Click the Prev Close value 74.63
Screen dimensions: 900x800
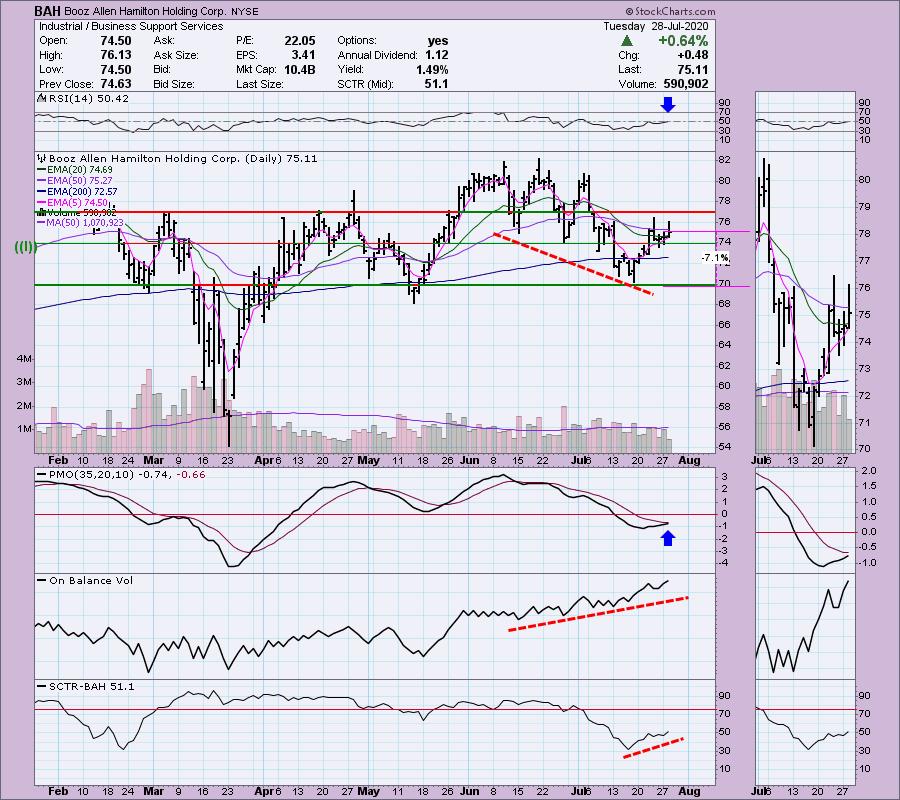(x=116, y=84)
